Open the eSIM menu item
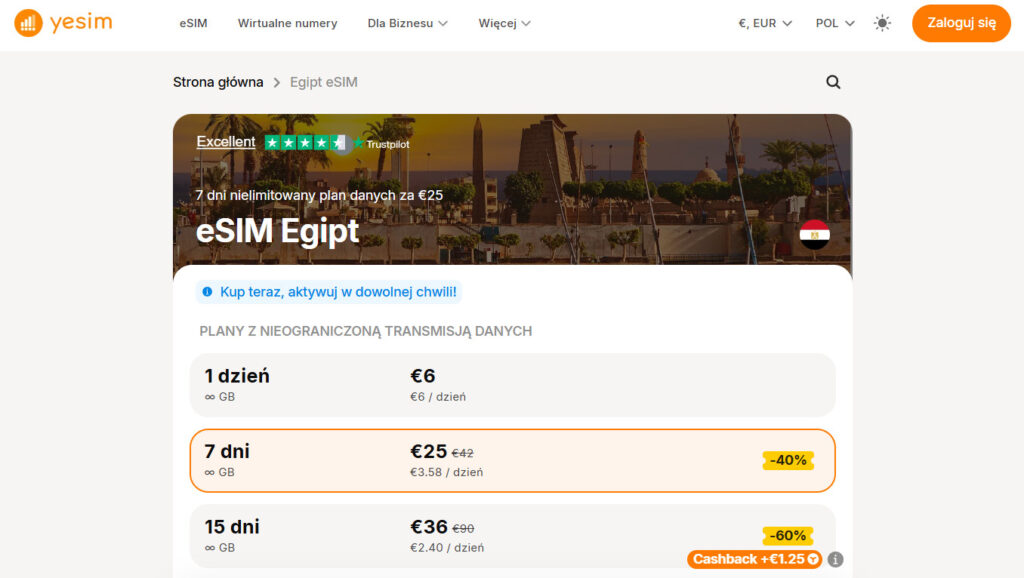 pyautogui.click(x=193, y=22)
